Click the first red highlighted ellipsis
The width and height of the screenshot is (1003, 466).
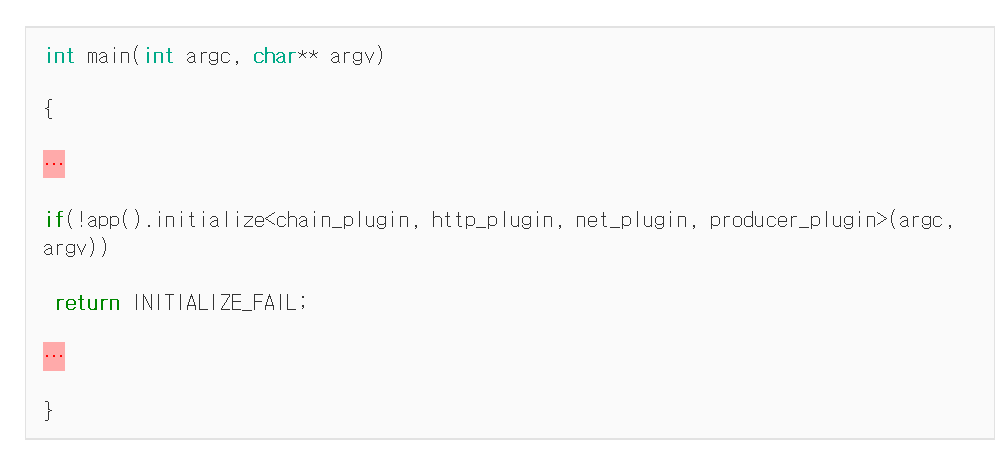point(54,164)
